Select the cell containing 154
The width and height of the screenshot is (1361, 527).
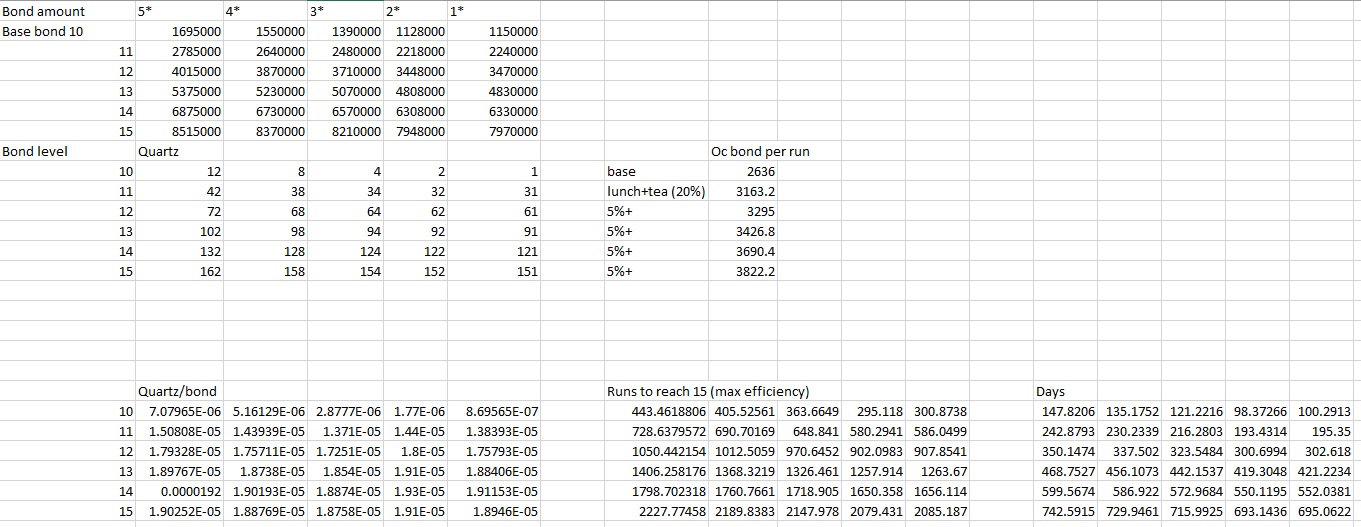coord(345,271)
